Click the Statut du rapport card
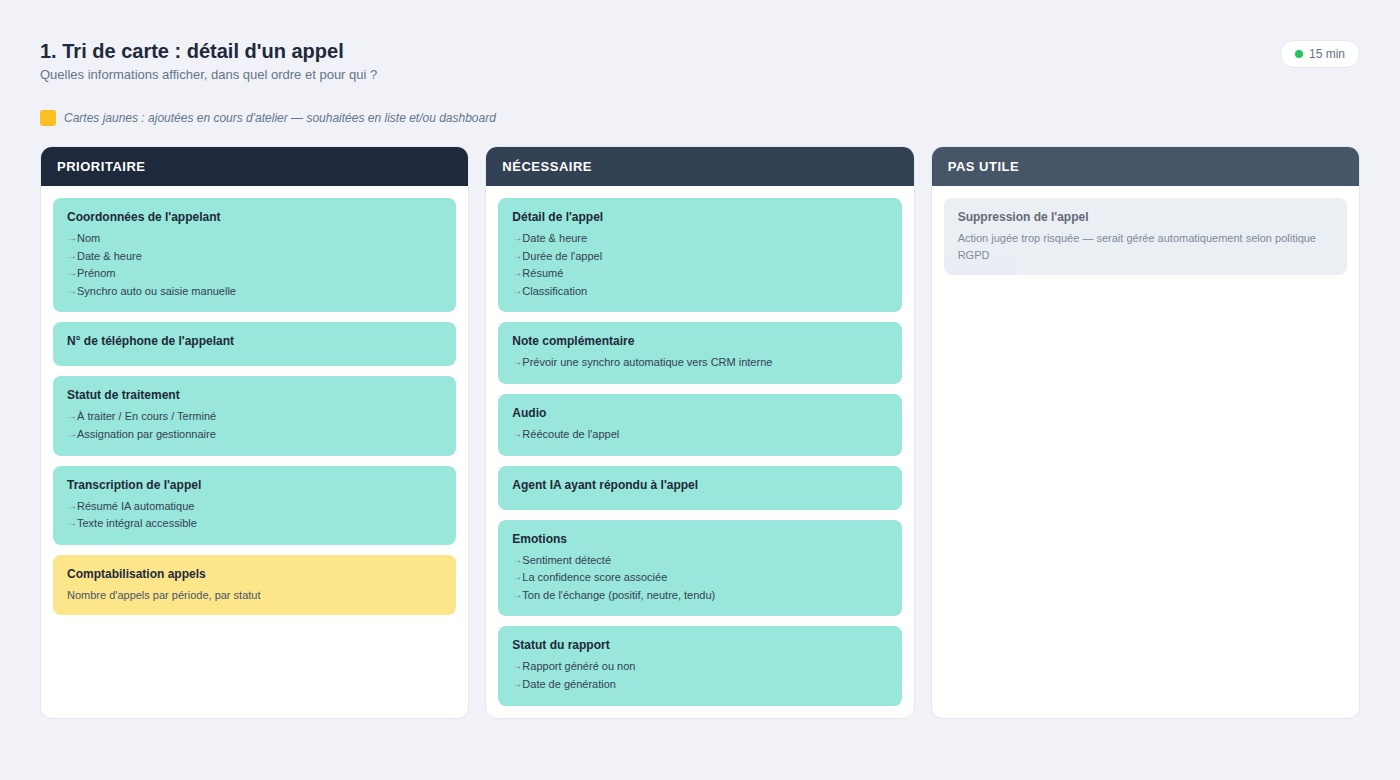The height and width of the screenshot is (780, 1400). 700,666
